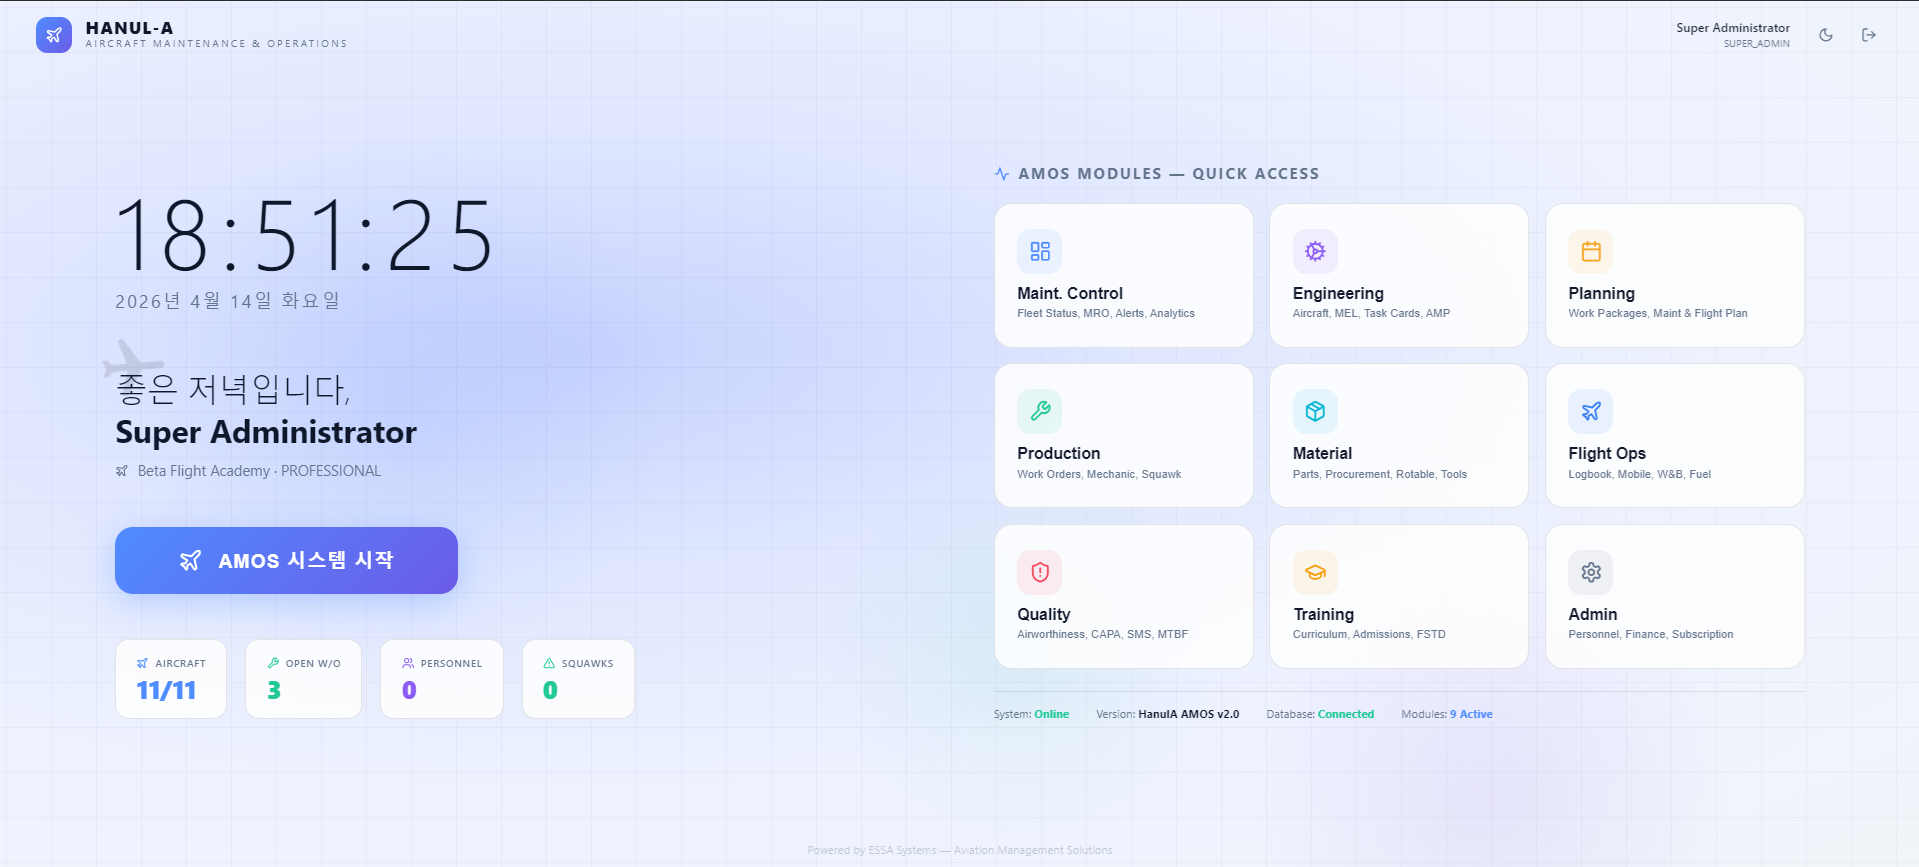Click the Material box icon
The height and width of the screenshot is (867, 1919).
(1315, 411)
